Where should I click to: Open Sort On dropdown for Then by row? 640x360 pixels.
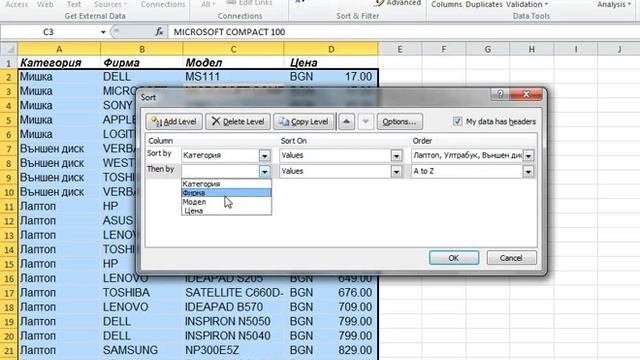point(396,171)
